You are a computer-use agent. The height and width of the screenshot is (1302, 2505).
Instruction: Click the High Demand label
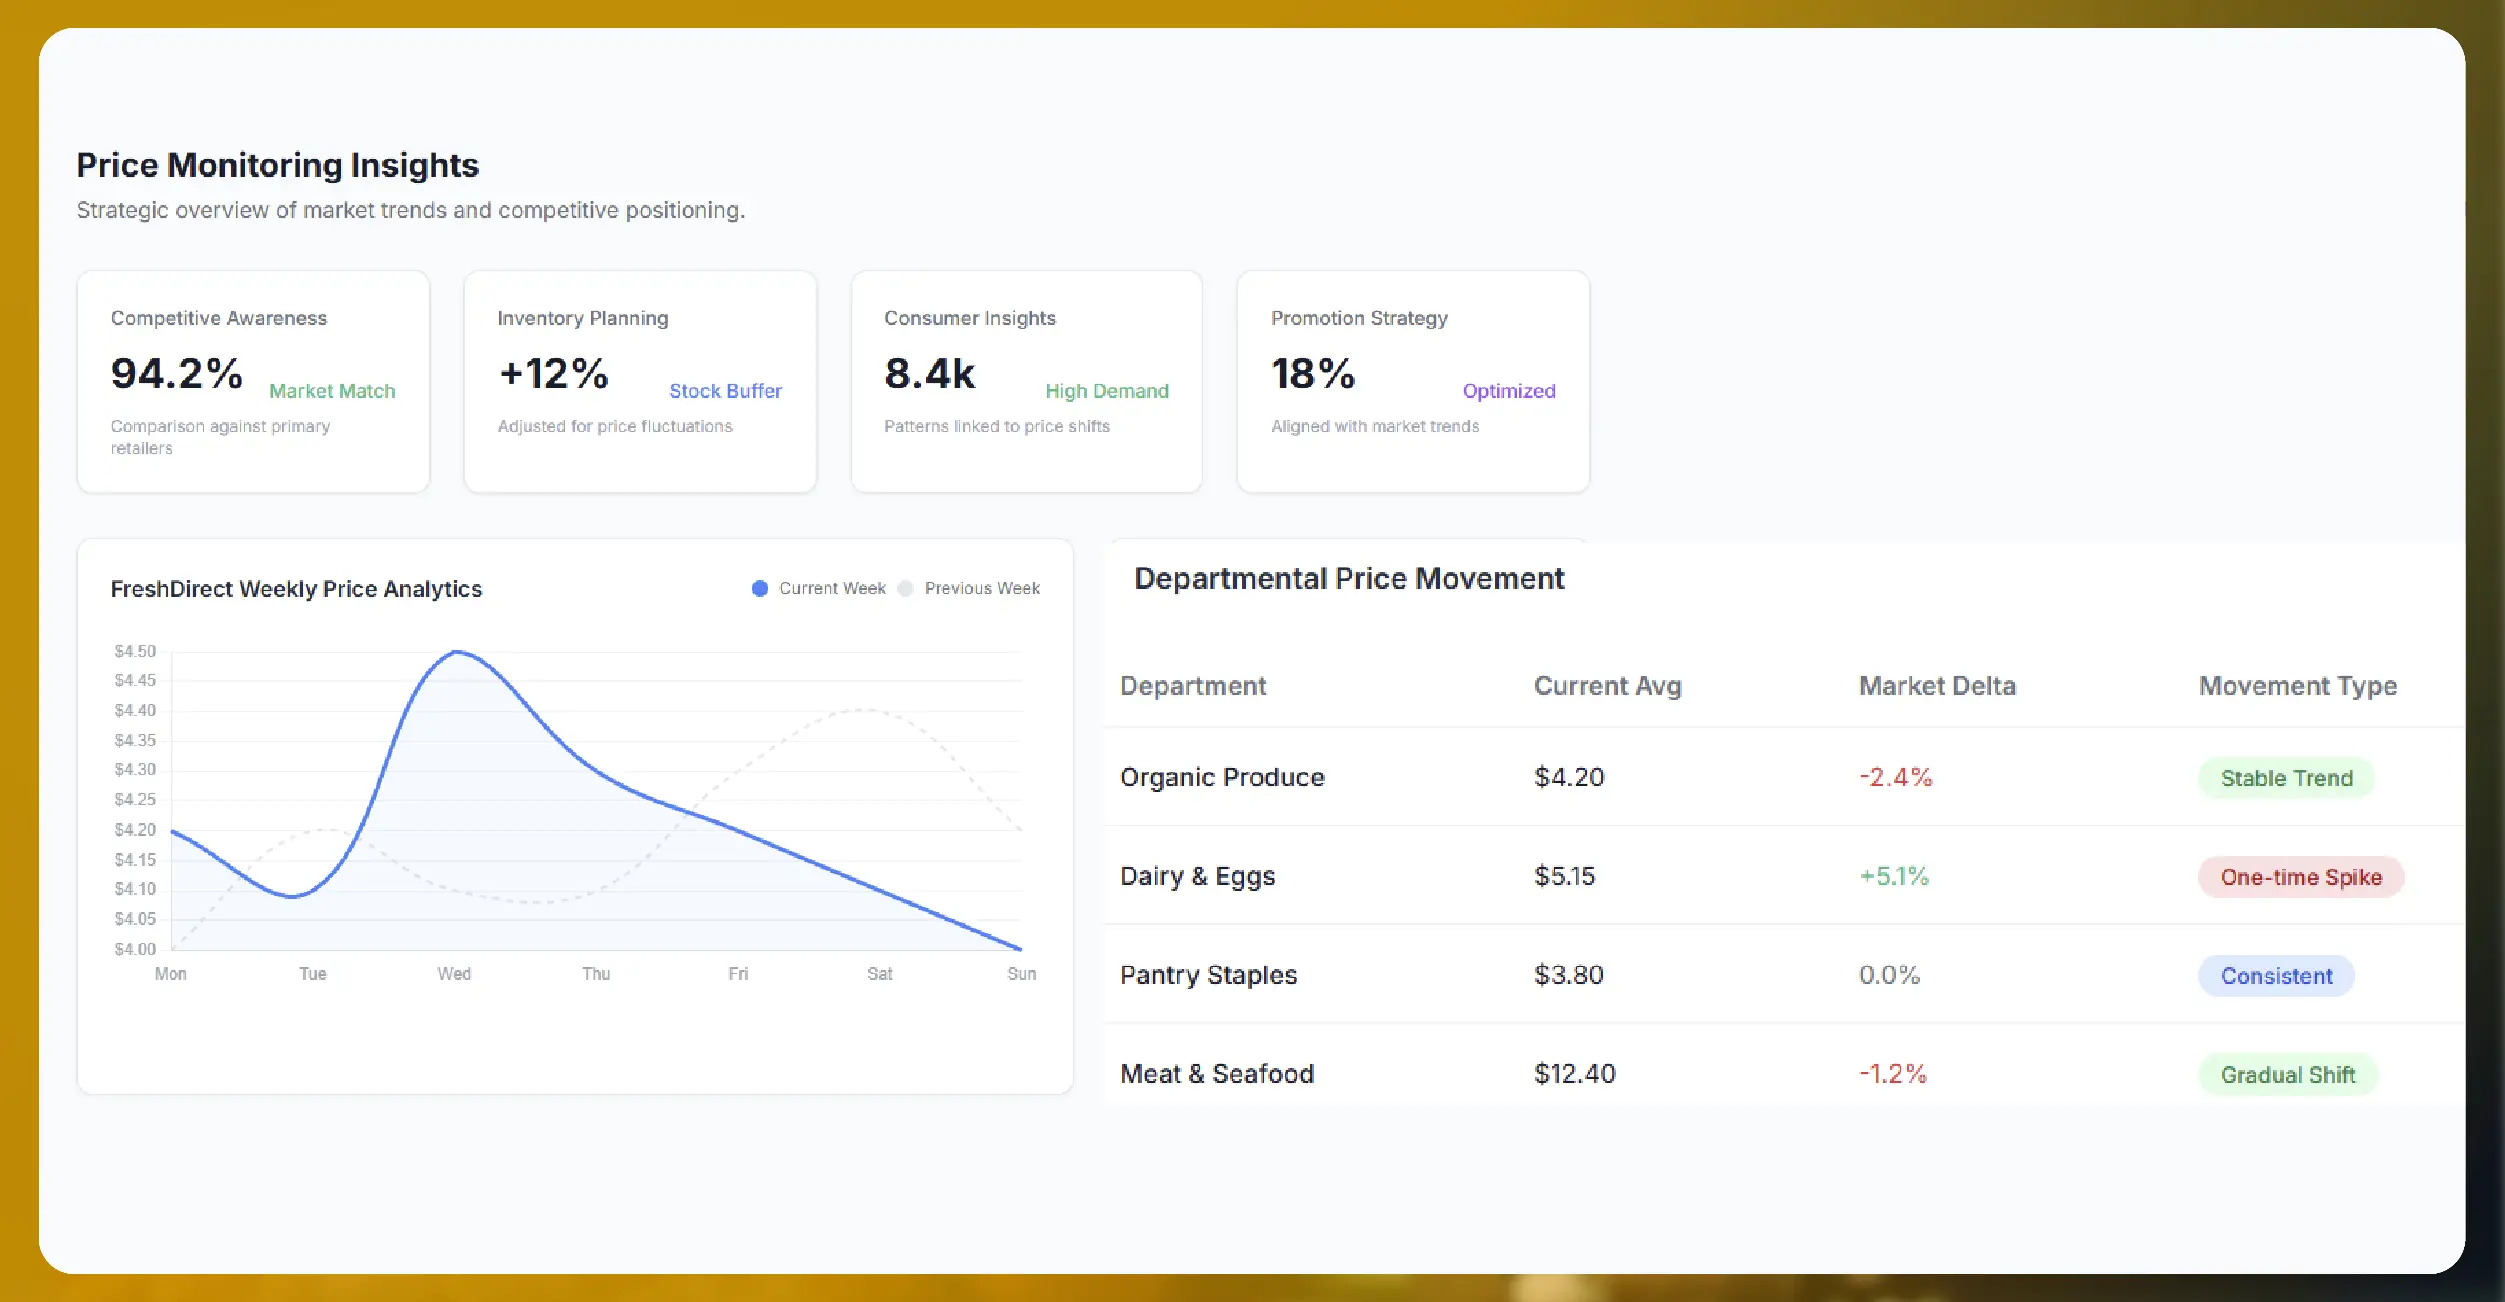point(1107,391)
